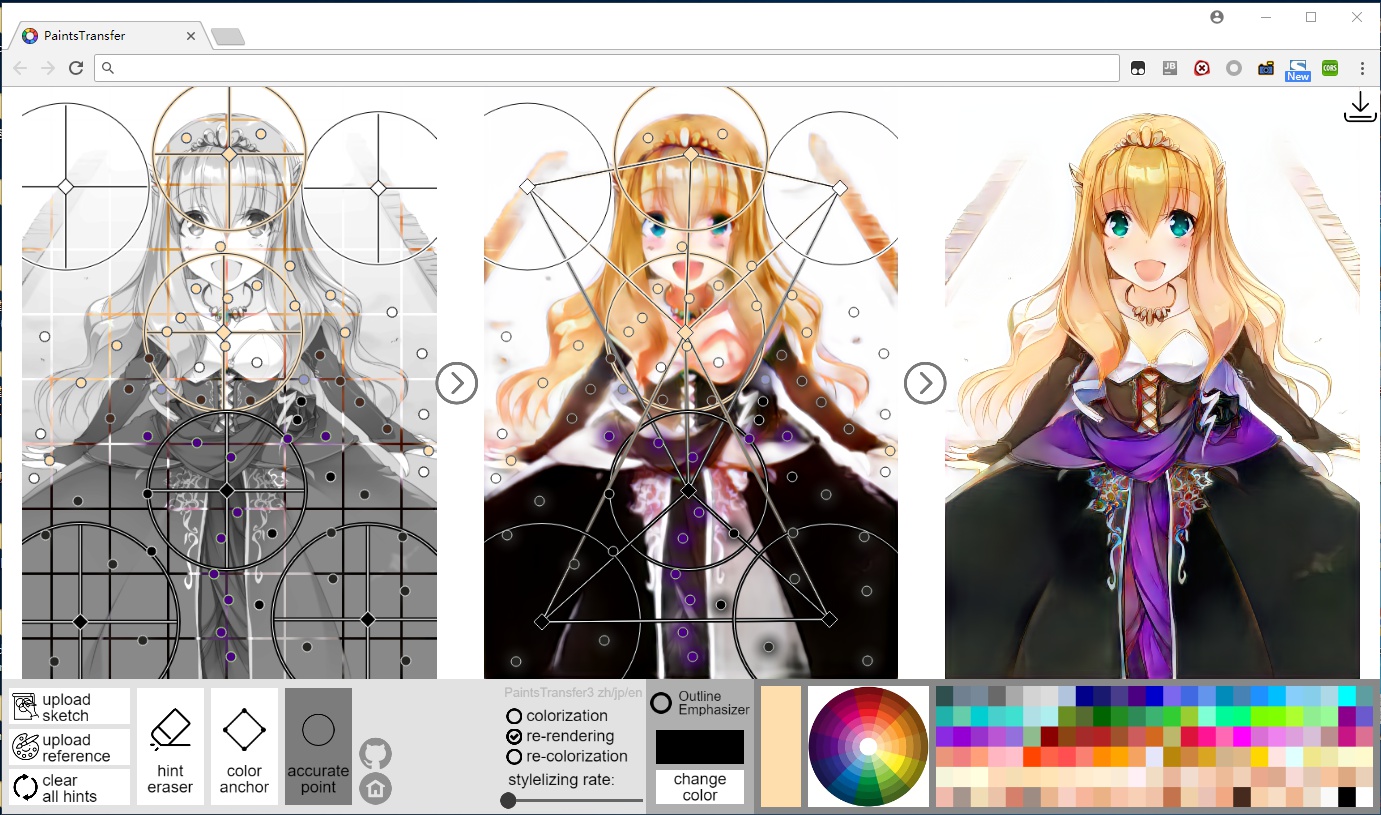Open the gray circle extension icon
This screenshot has width=1381, height=815.
(1234, 68)
